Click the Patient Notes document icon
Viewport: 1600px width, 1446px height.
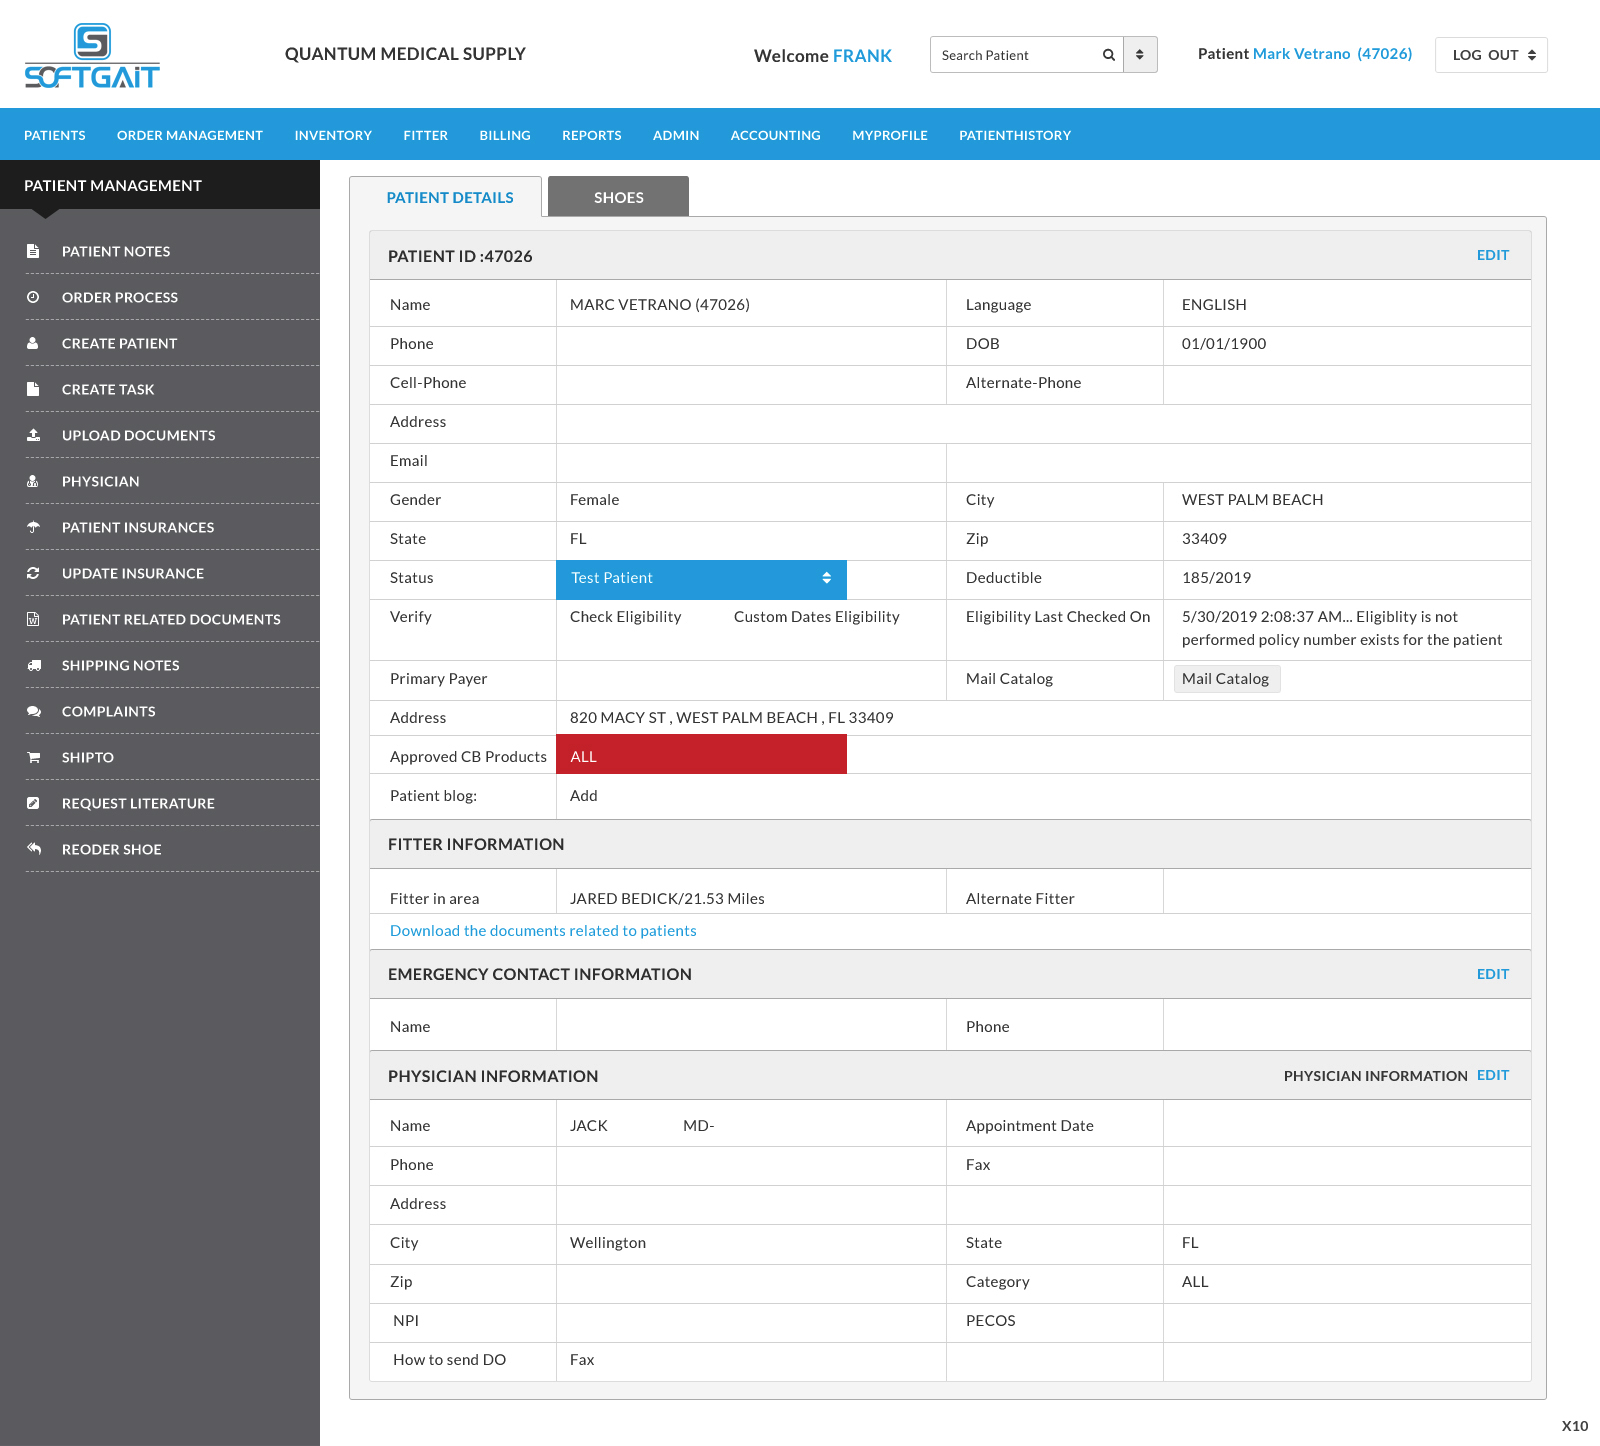coord(33,252)
